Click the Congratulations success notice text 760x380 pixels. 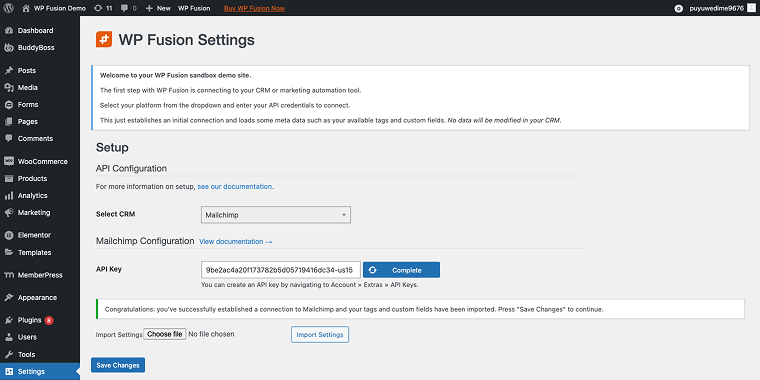[x=354, y=309]
